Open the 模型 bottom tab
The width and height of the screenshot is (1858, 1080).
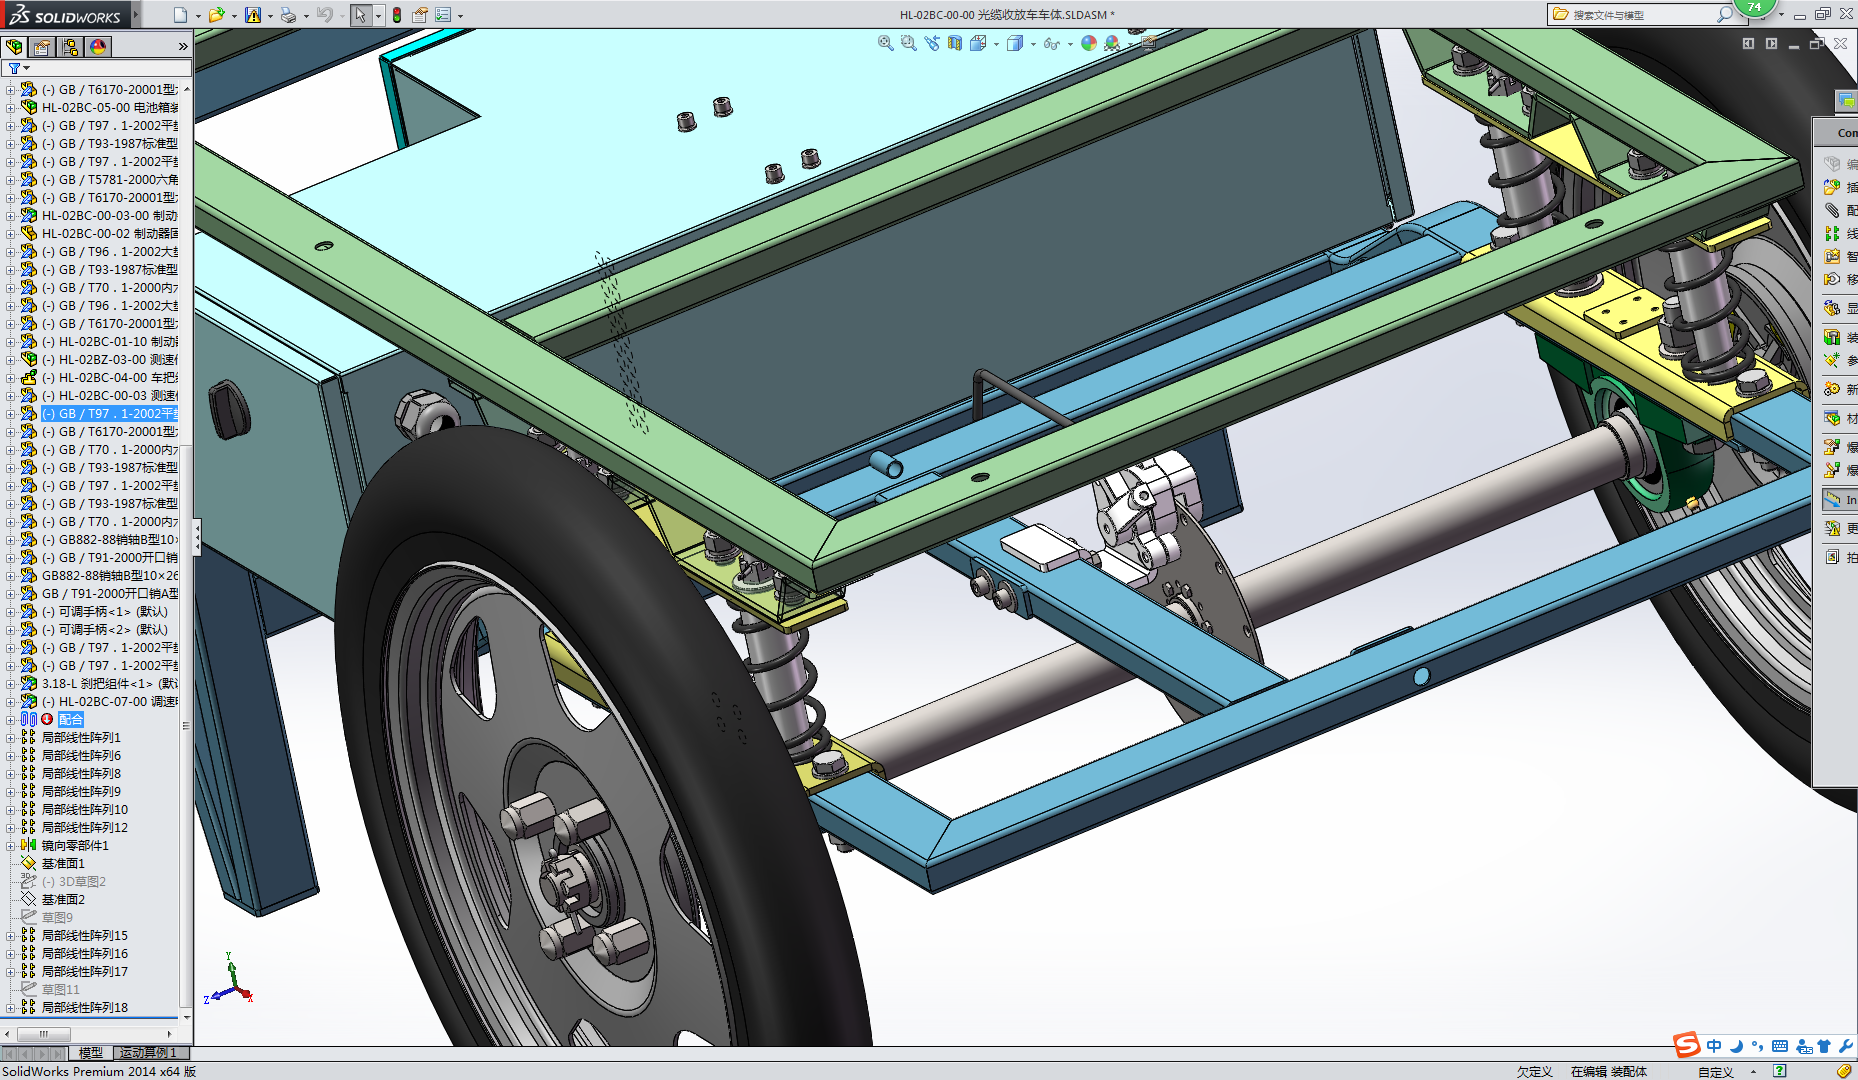[91, 1053]
